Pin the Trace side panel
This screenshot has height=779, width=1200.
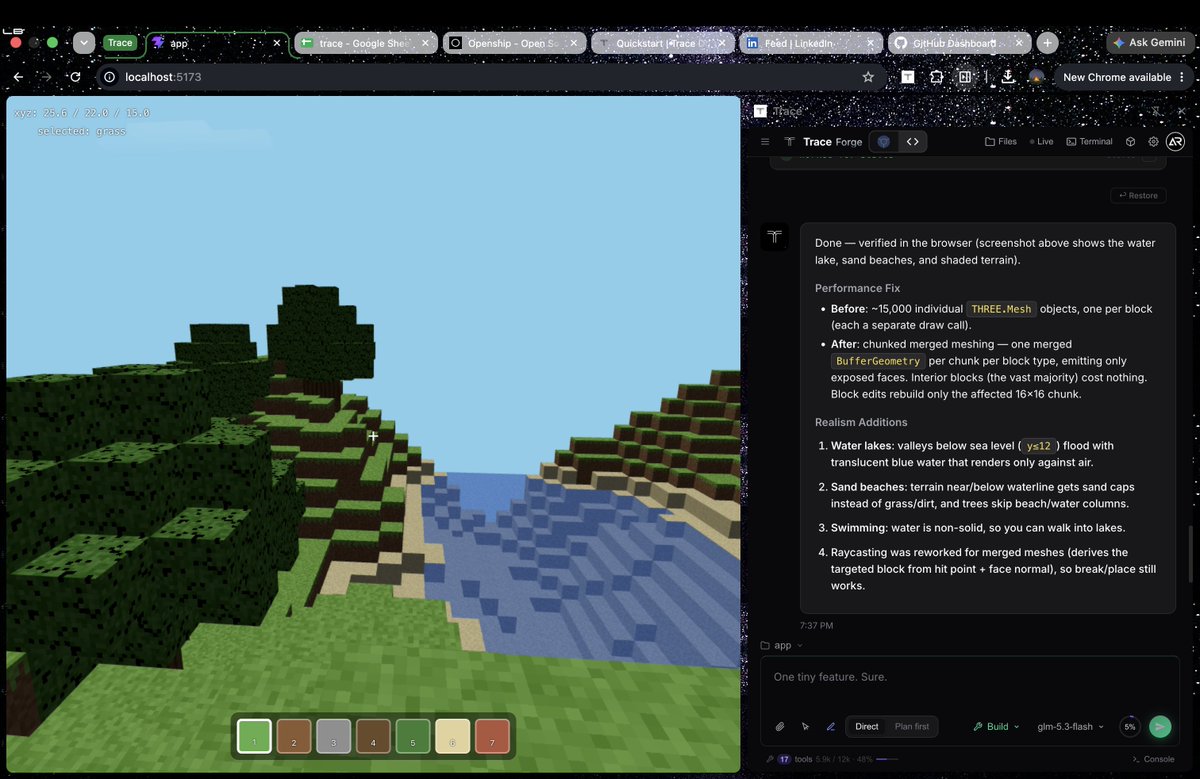(1157, 111)
